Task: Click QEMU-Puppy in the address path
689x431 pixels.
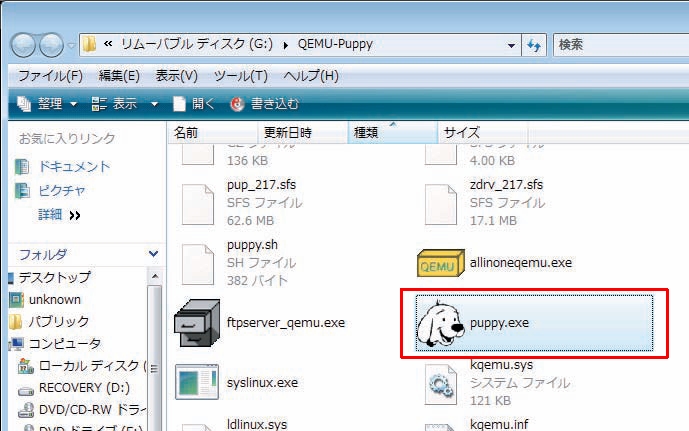Action: 335,44
